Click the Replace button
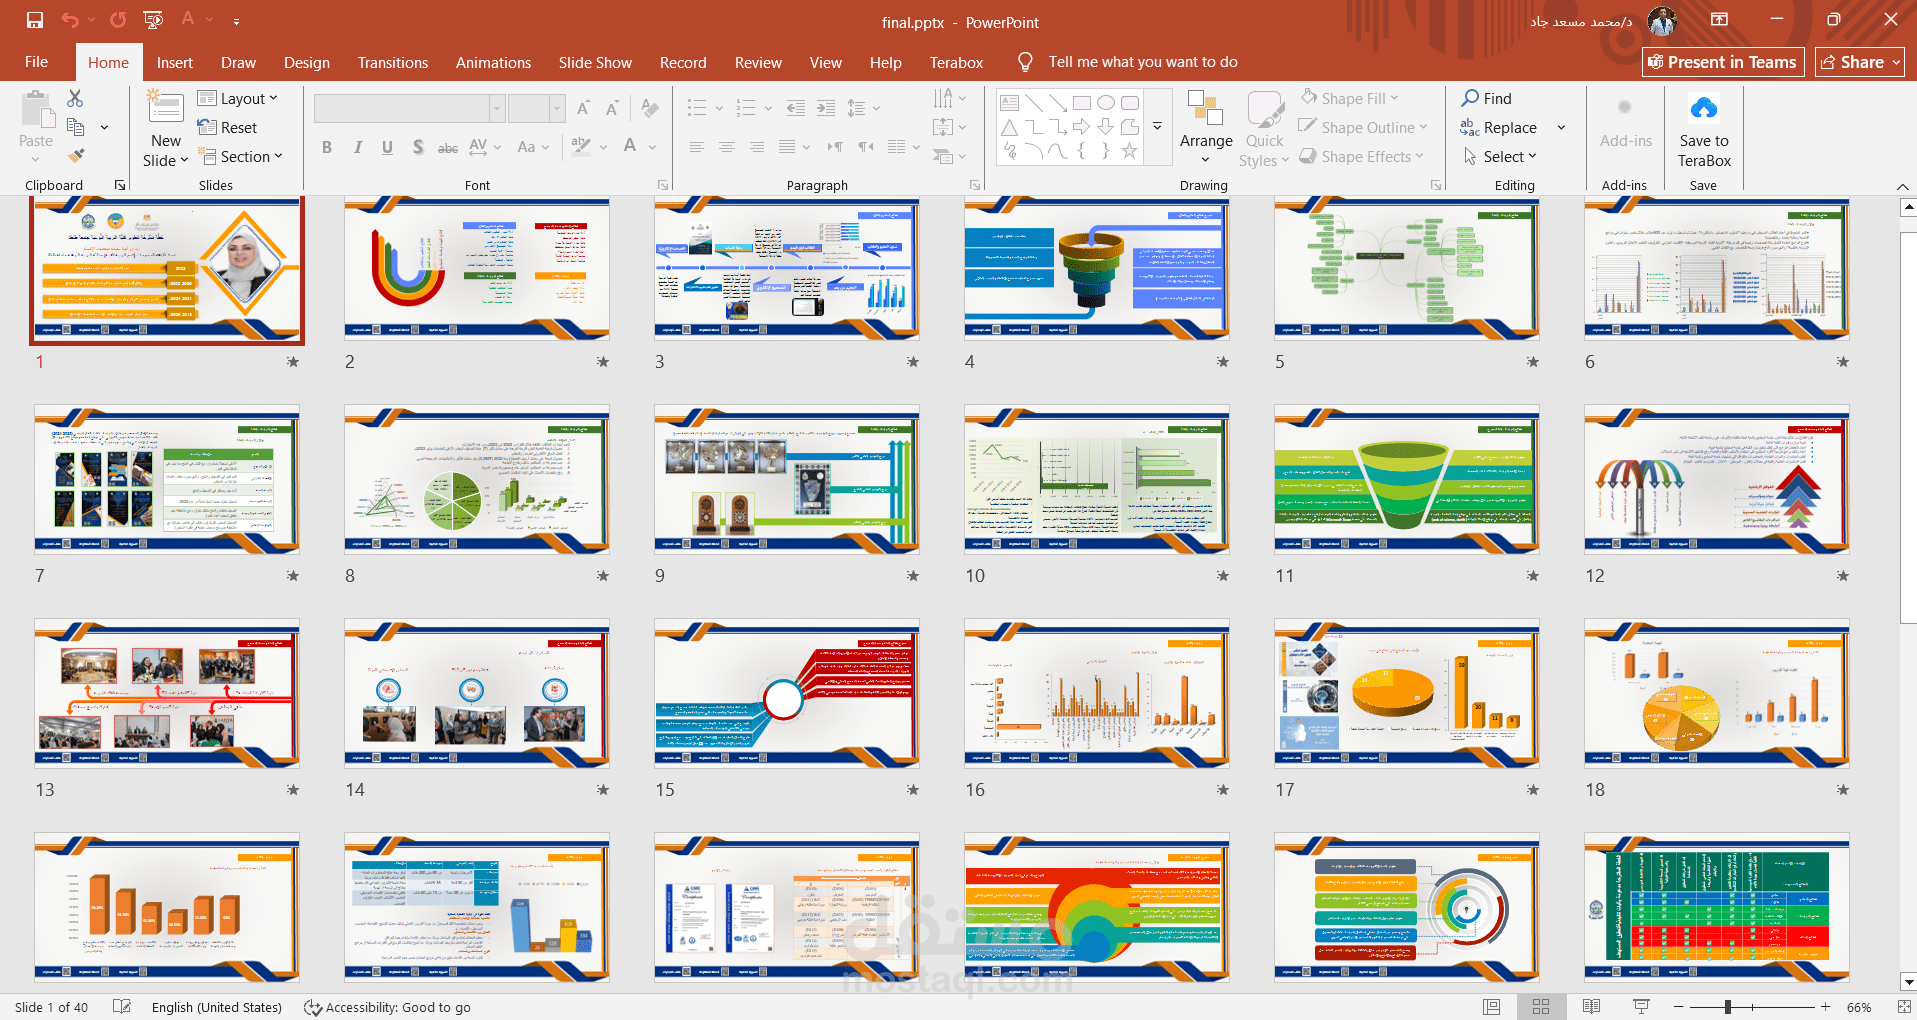 [x=1499, y=127]
